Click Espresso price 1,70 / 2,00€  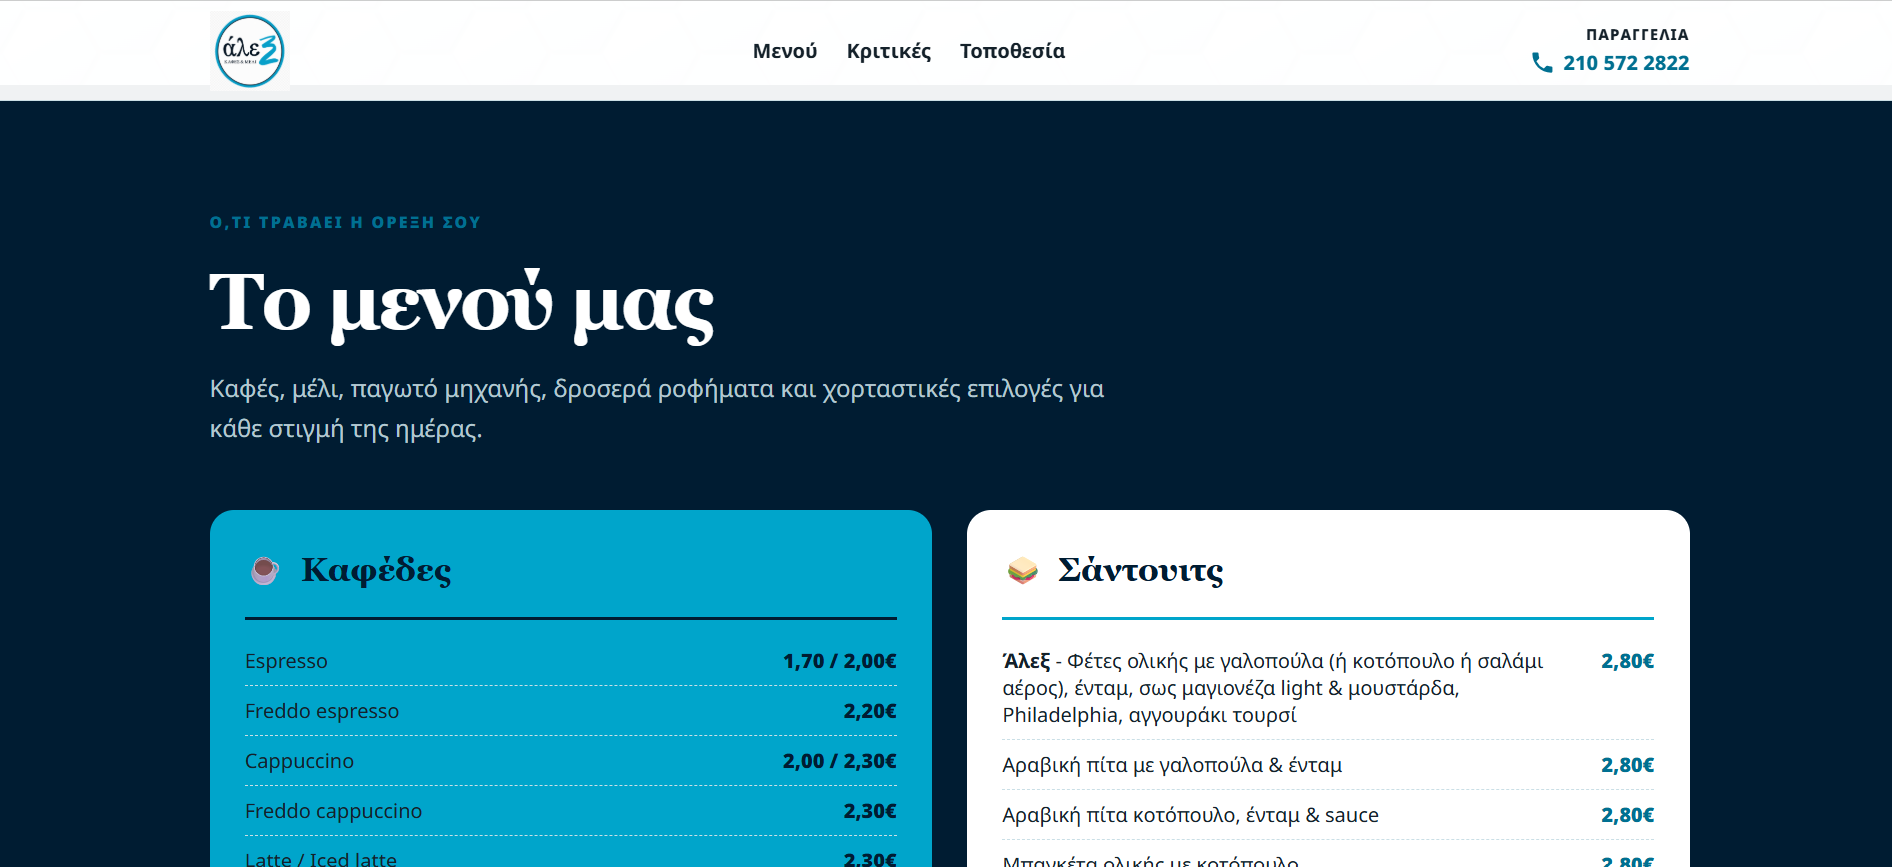click(840, 661)
